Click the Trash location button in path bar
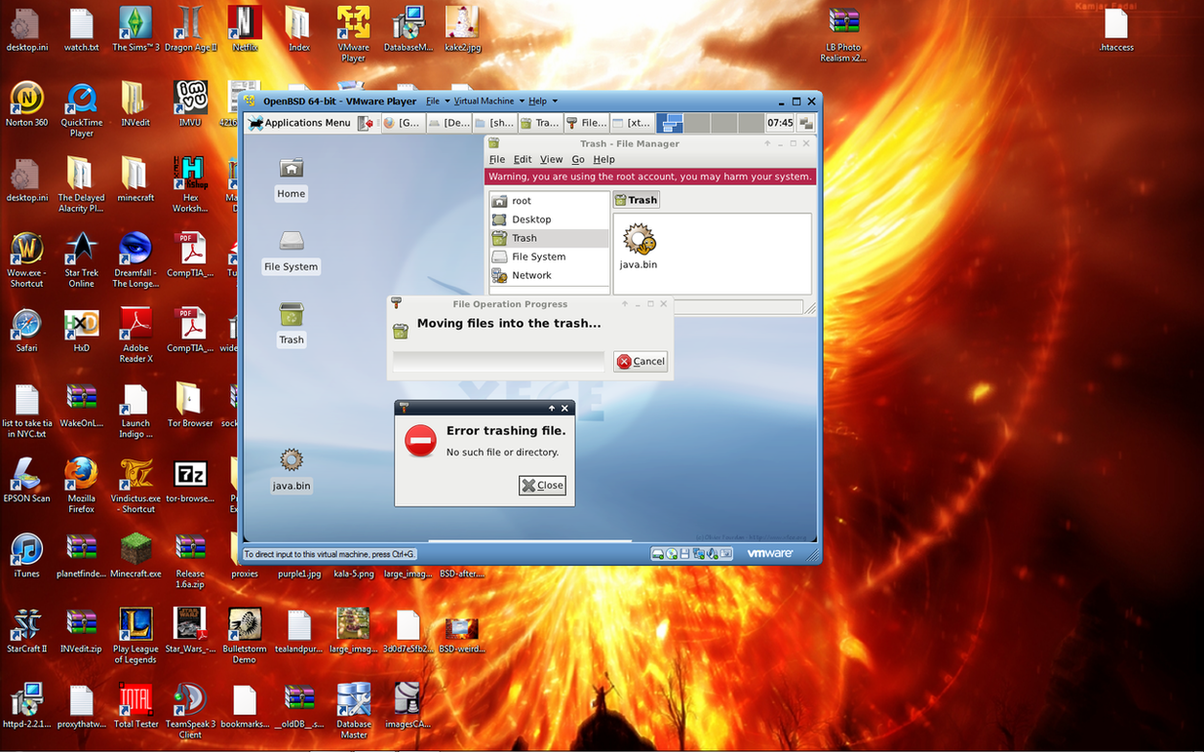 click(x=636, y=200)
